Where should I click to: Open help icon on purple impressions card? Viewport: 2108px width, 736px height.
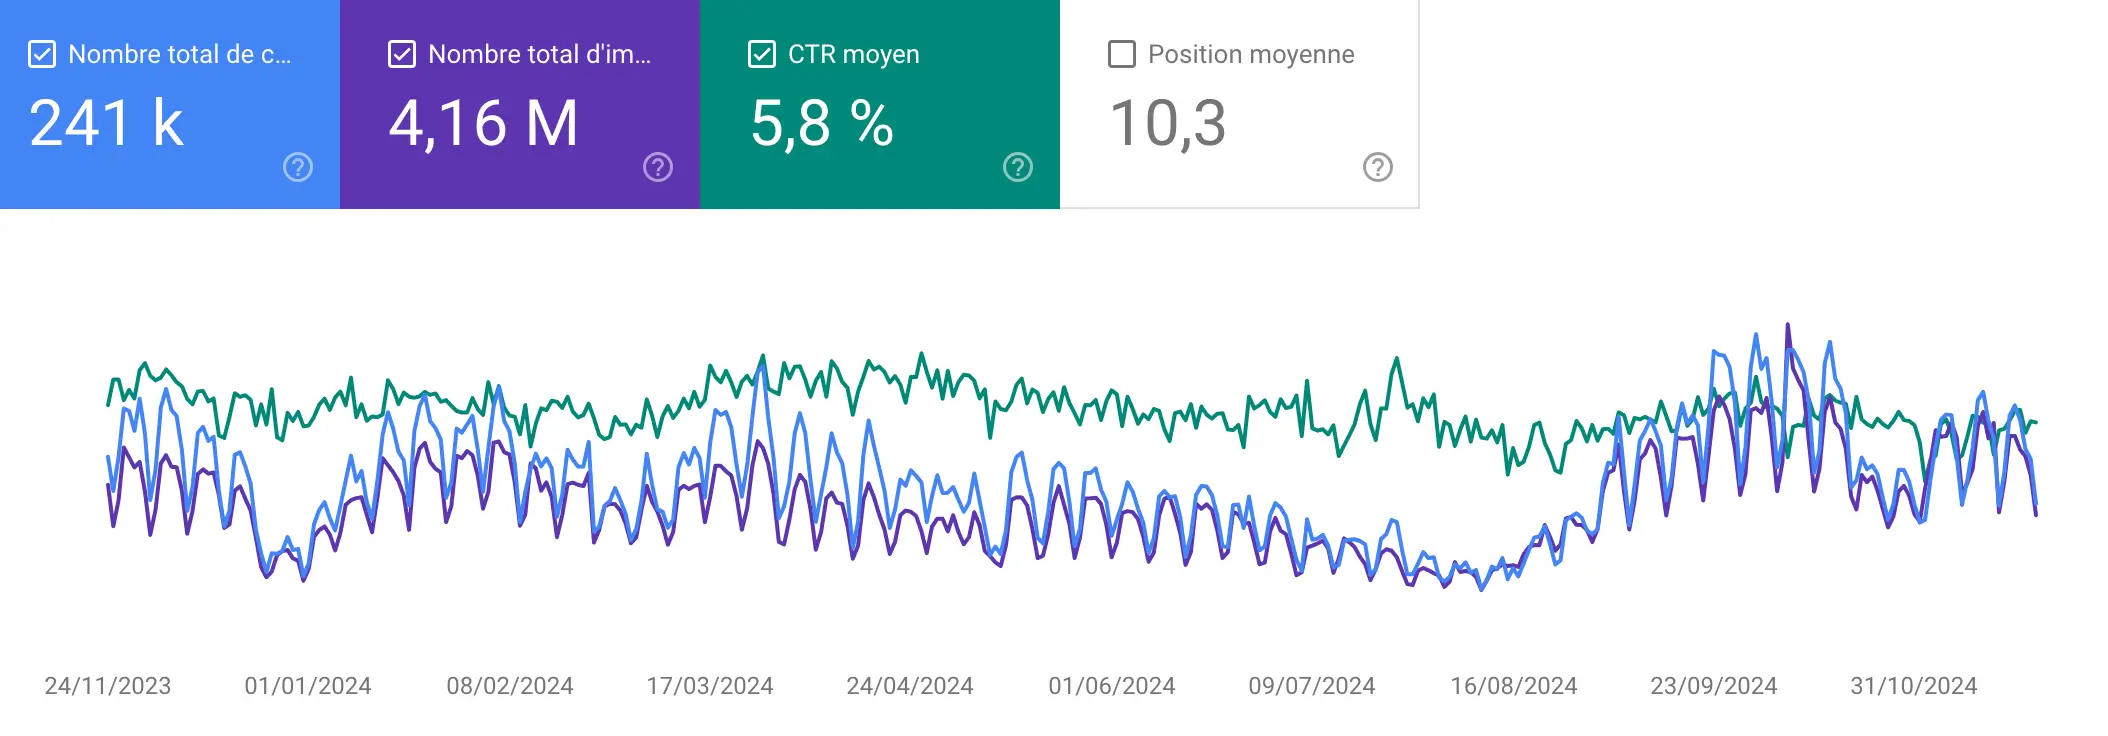pos(658,167)
